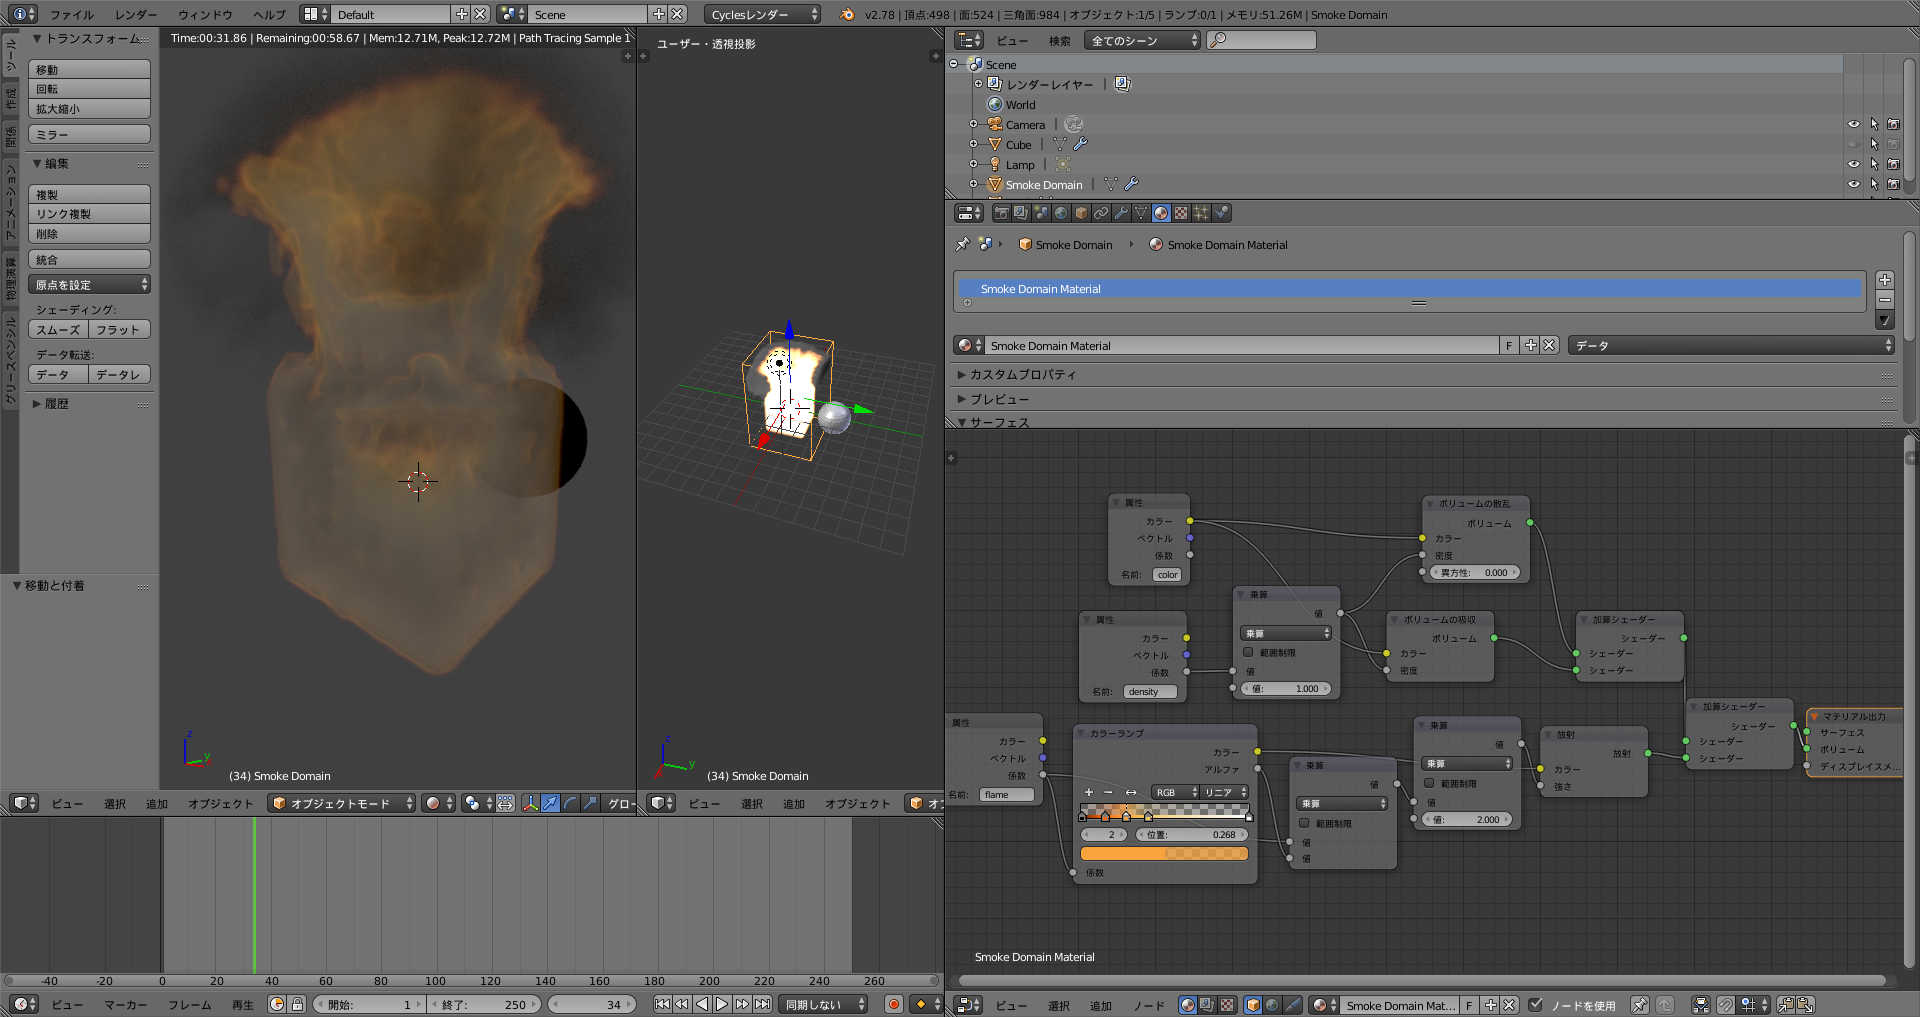This screenshot has width=1920, height=1017.
Task: Open the オブジェクトモード mode dropdown
Action: coord(341,803)
